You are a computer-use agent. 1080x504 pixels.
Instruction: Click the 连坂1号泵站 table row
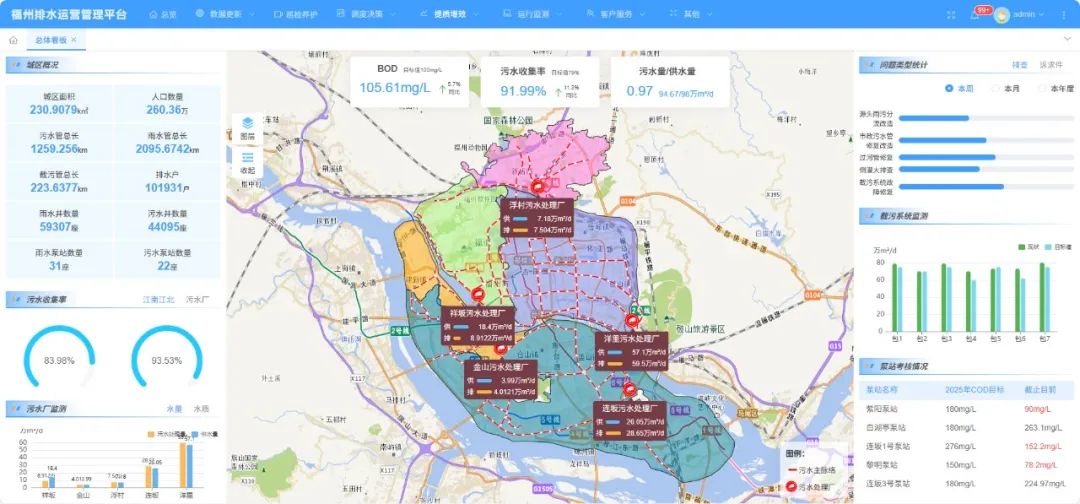pyautogui.click(x=966, y=446)
